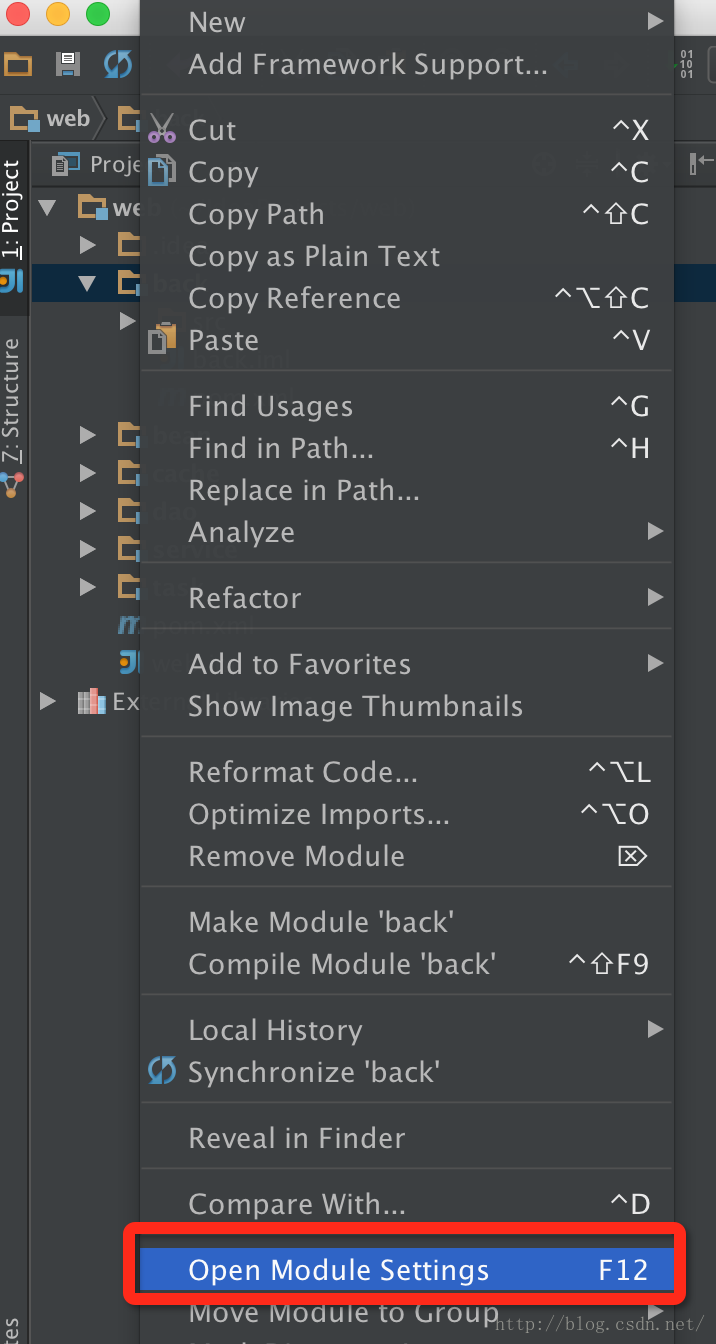Click the Save All floppy disk icon

68,65
